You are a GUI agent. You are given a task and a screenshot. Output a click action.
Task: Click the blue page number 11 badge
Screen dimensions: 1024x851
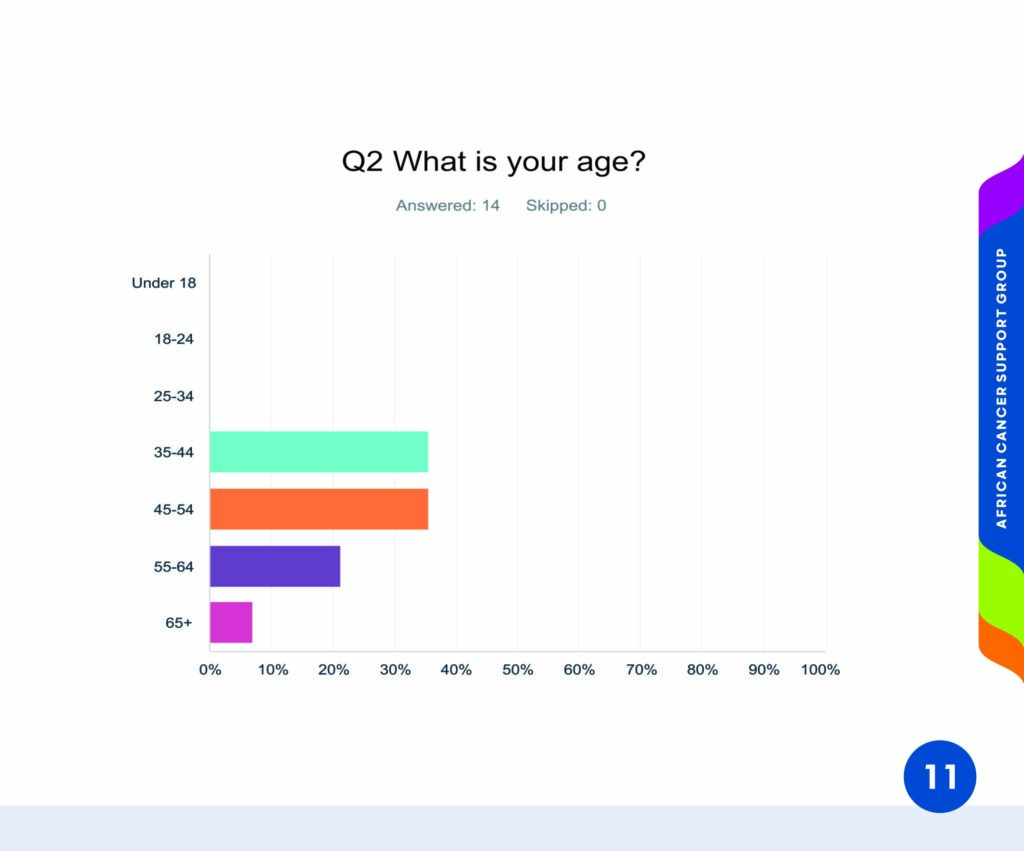[940, 776]
